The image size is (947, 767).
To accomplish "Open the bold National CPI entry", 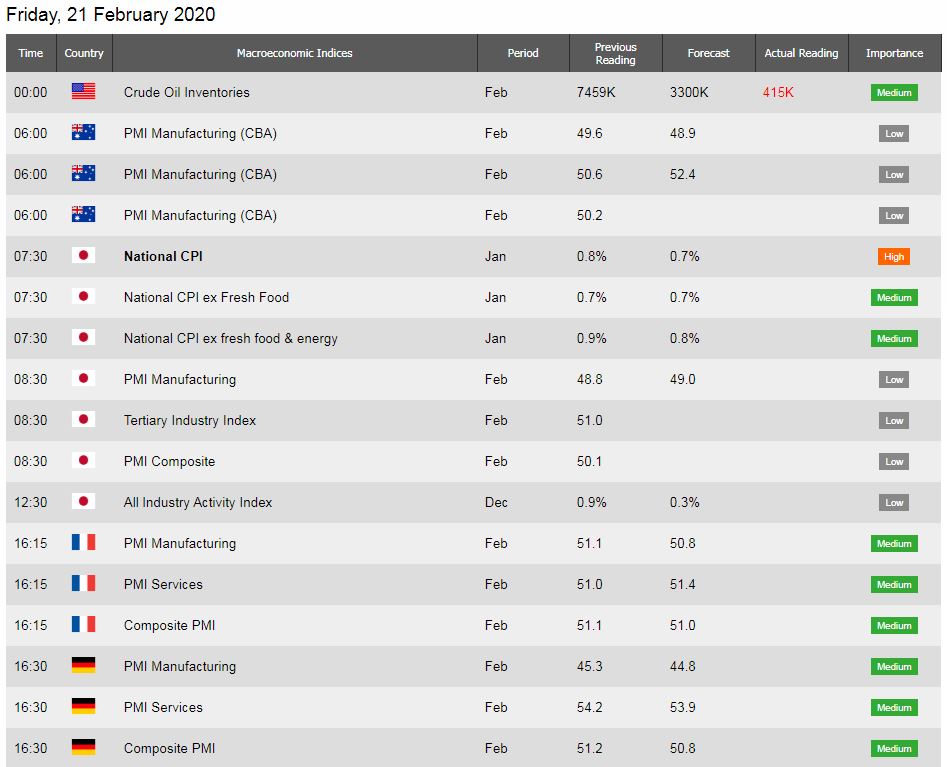I will (x=163, y=256).
